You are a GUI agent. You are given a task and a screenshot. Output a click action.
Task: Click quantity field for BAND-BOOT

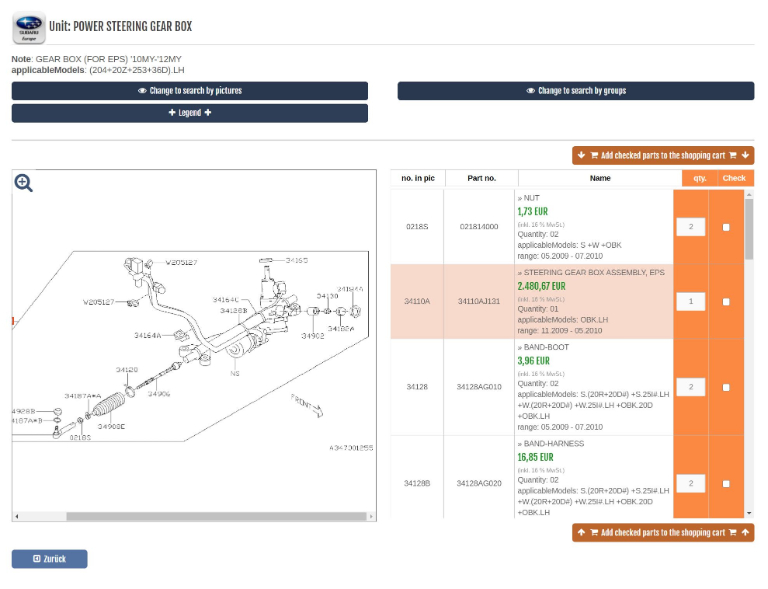pos(690,387)
